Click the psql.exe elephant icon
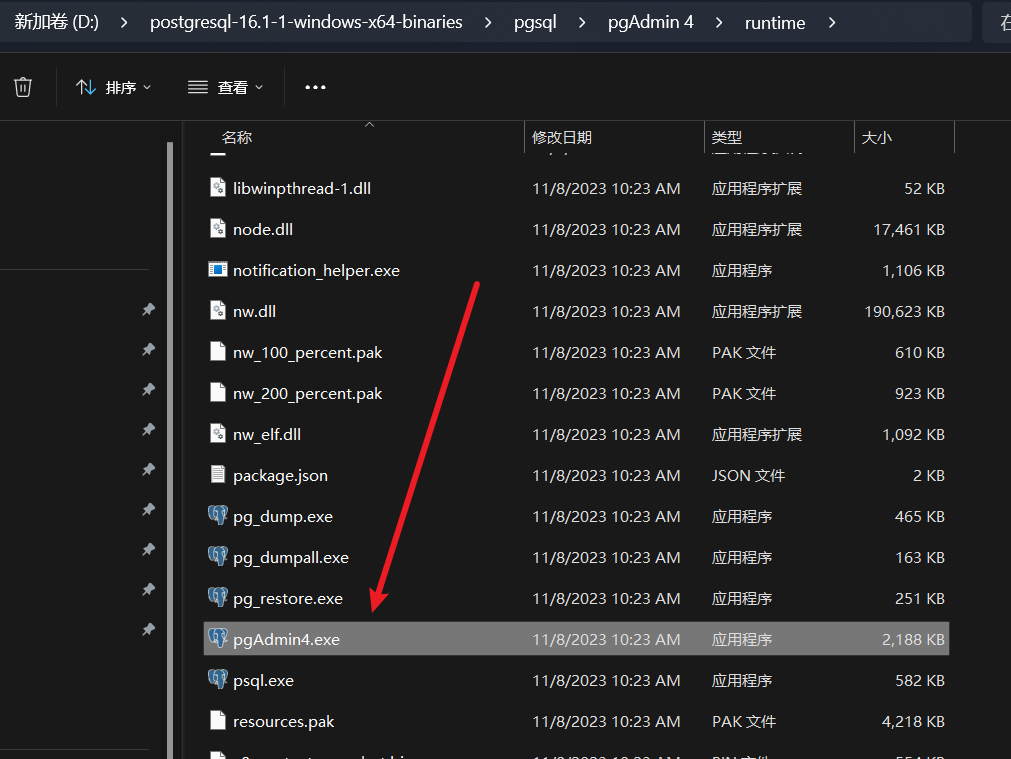 click(x=216, y=679)
